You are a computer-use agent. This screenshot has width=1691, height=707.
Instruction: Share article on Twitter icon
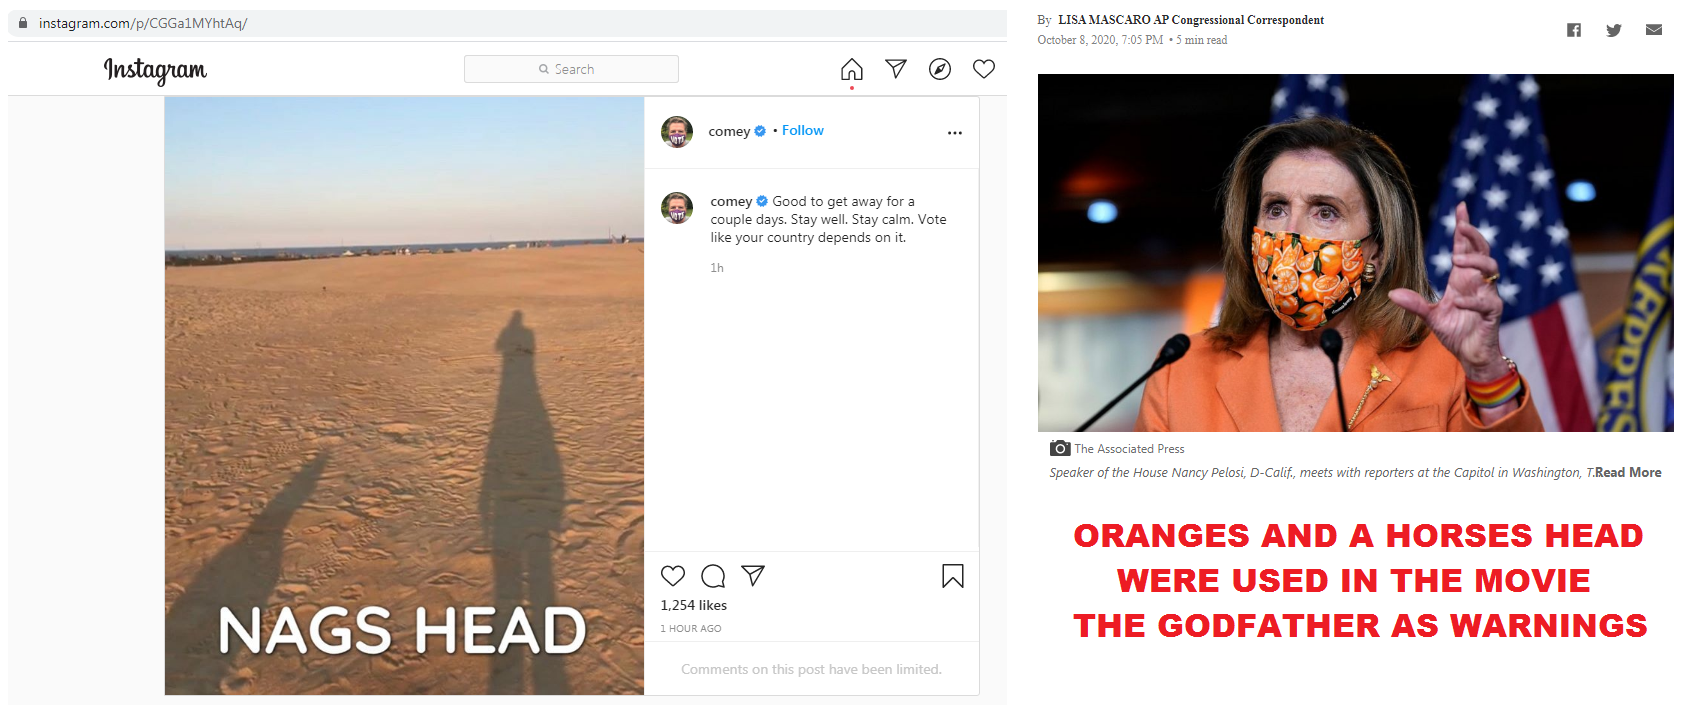[1614, 30]
